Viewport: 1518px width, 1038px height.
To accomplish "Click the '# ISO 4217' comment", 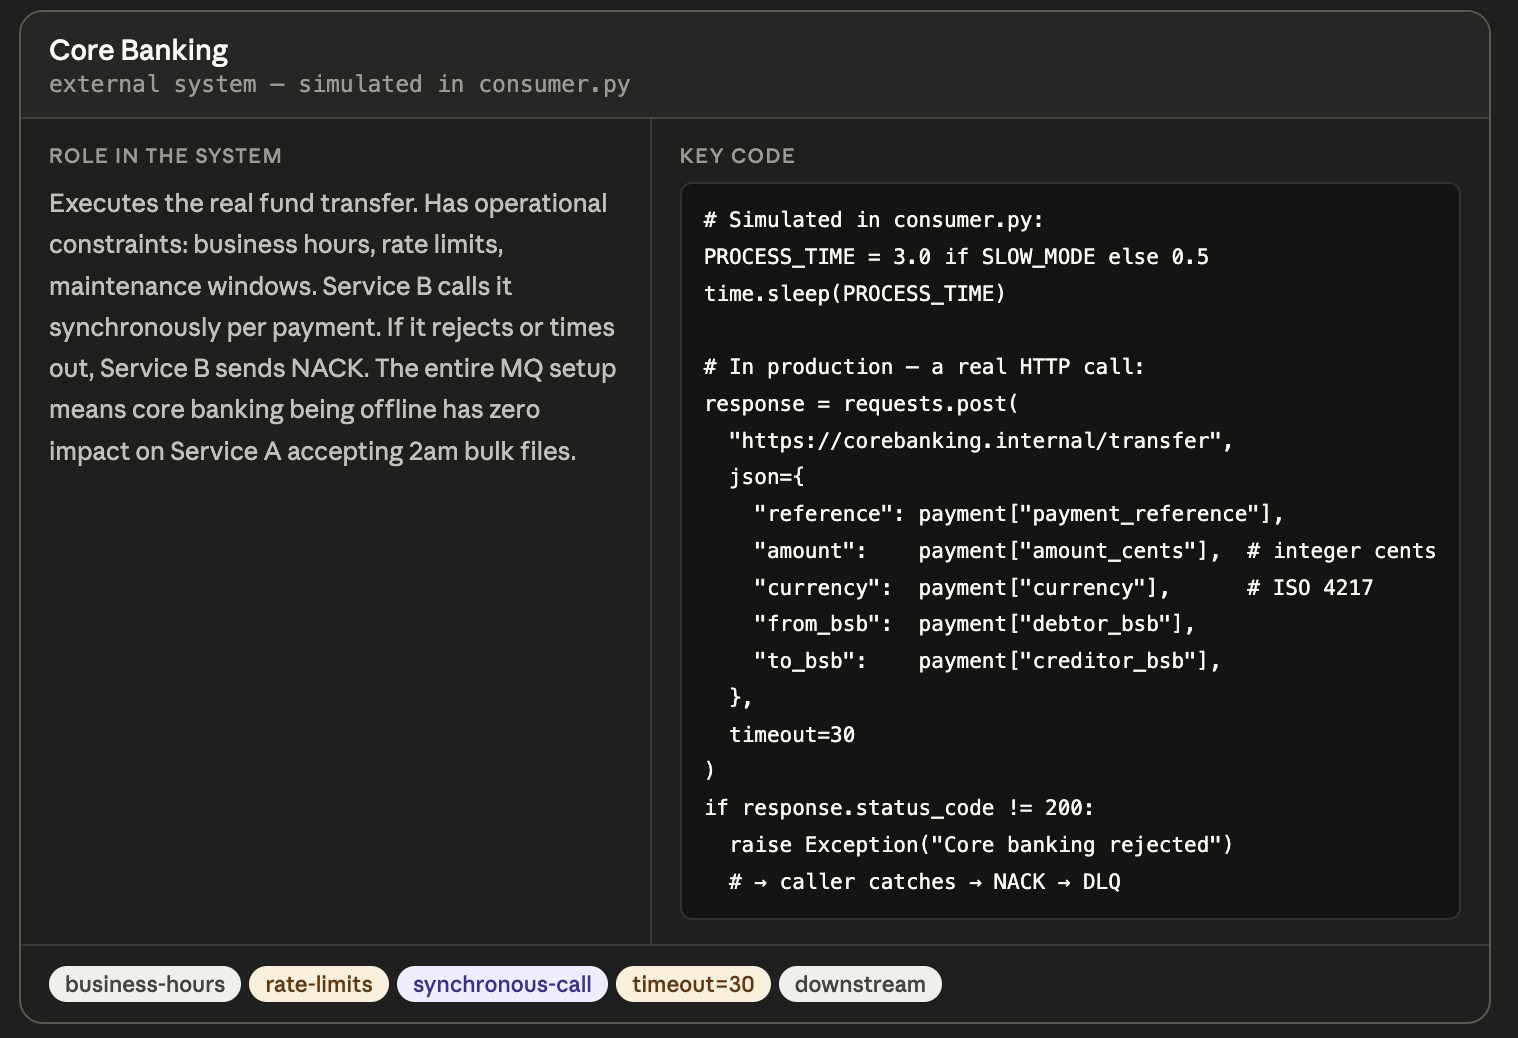I will point(1310,588).
